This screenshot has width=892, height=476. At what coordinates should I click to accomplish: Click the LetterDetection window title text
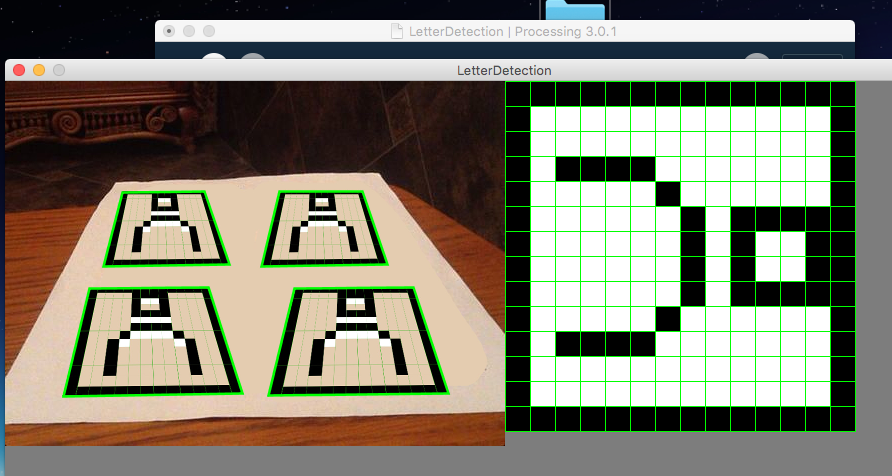pos(504,70)
